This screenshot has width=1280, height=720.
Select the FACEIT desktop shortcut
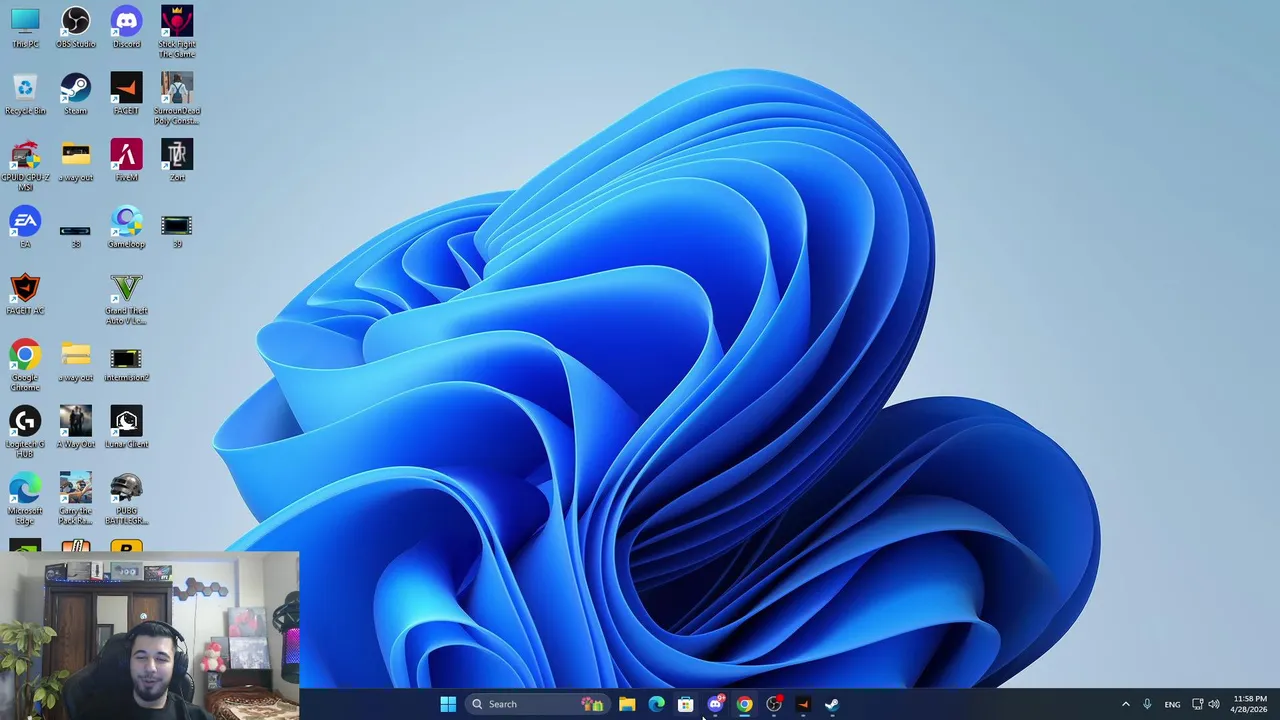point(126,95)
